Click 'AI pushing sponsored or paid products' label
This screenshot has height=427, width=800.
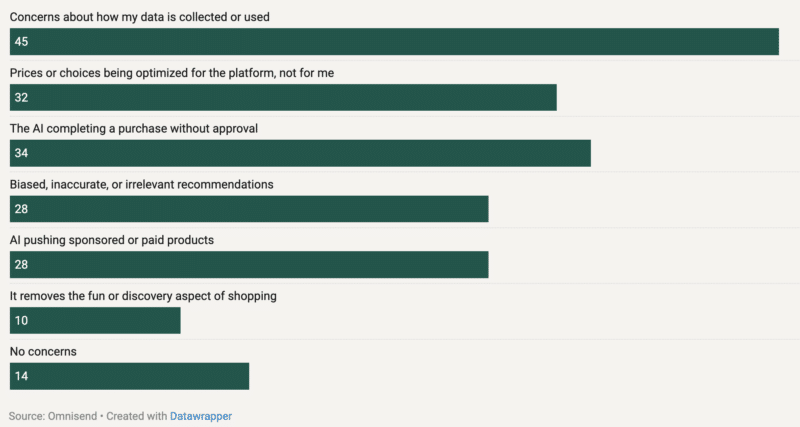pyautogui.click(x=112, y=240)
